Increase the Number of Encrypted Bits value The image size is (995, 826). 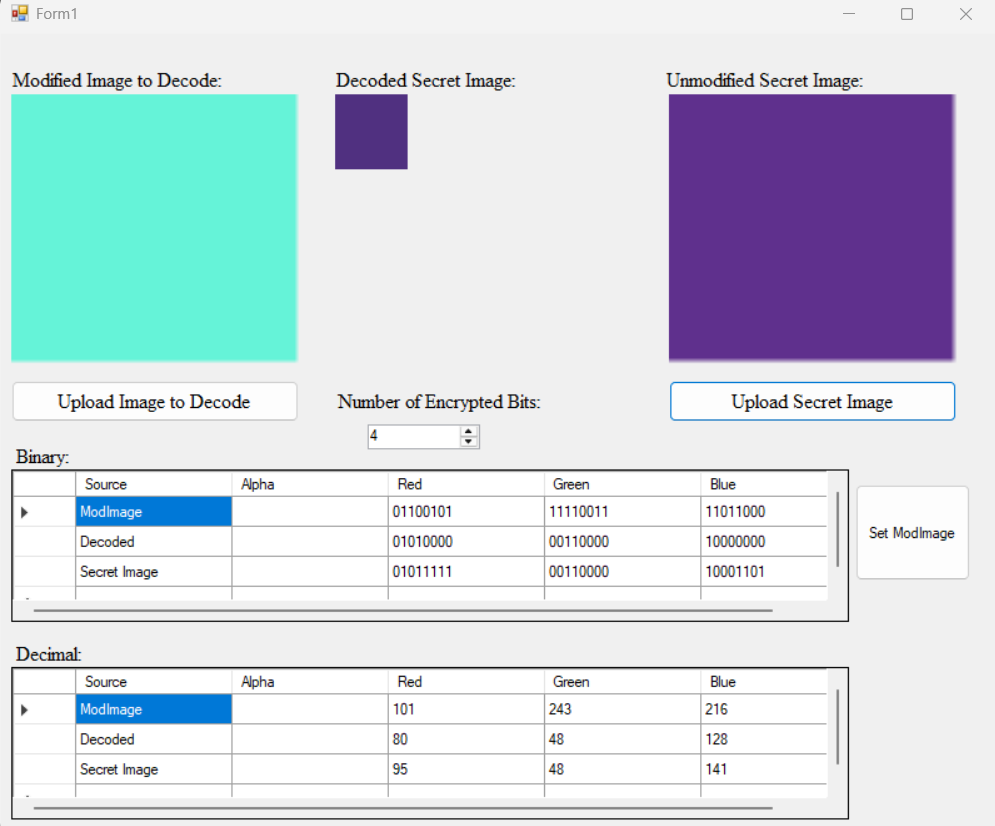tap(468, 431)
